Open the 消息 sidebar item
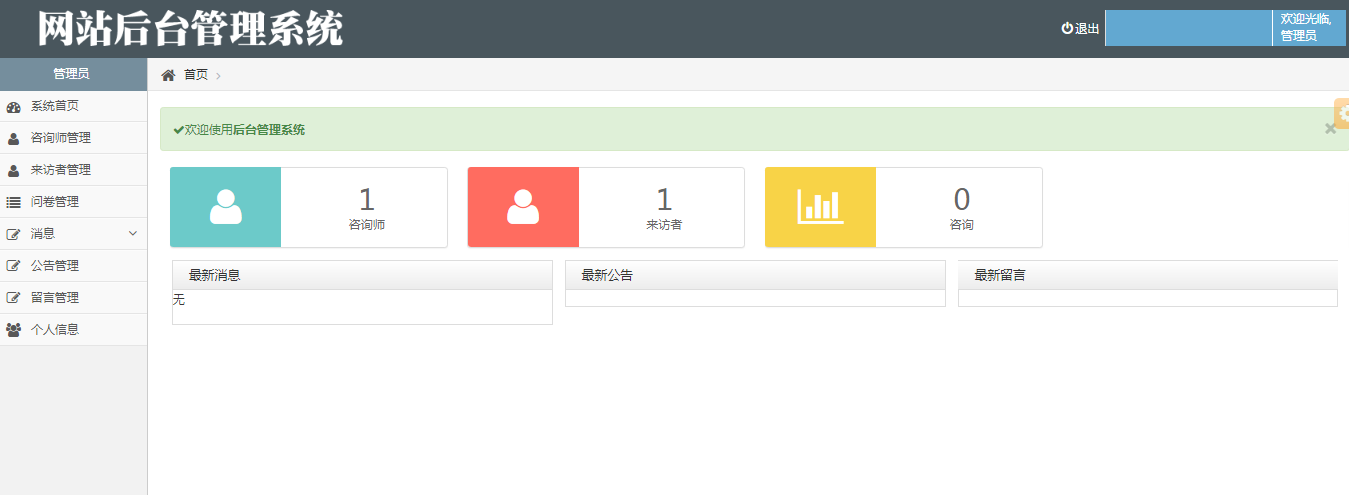The height and width of the screenshot is (495, 1349). click(x=74, y=234)
